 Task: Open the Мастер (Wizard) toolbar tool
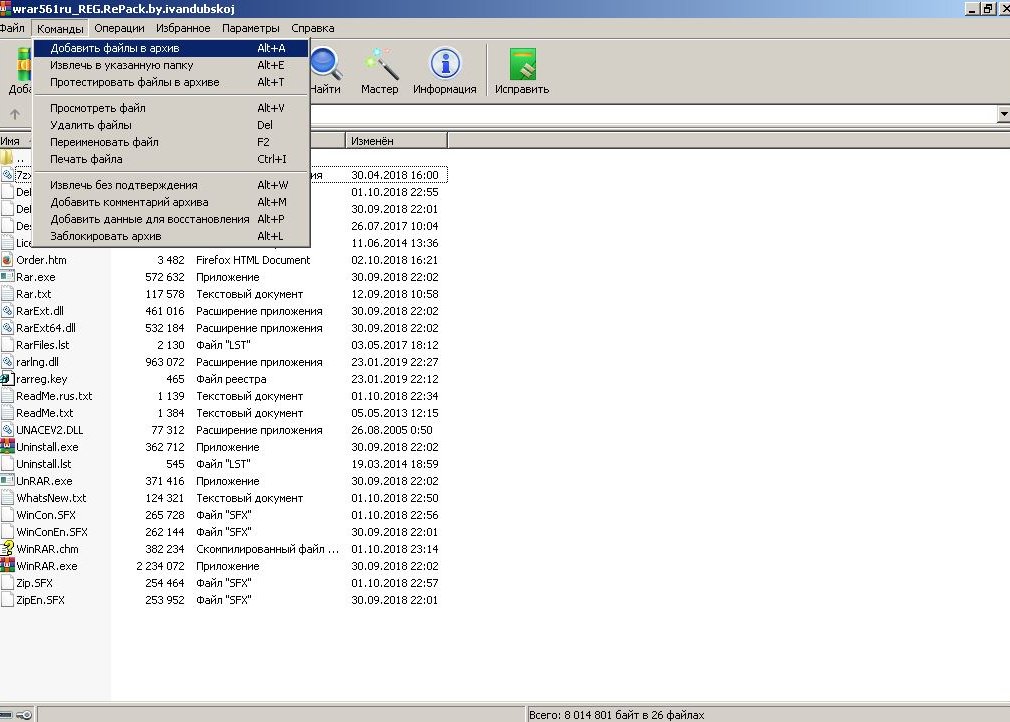pos(379,71)
